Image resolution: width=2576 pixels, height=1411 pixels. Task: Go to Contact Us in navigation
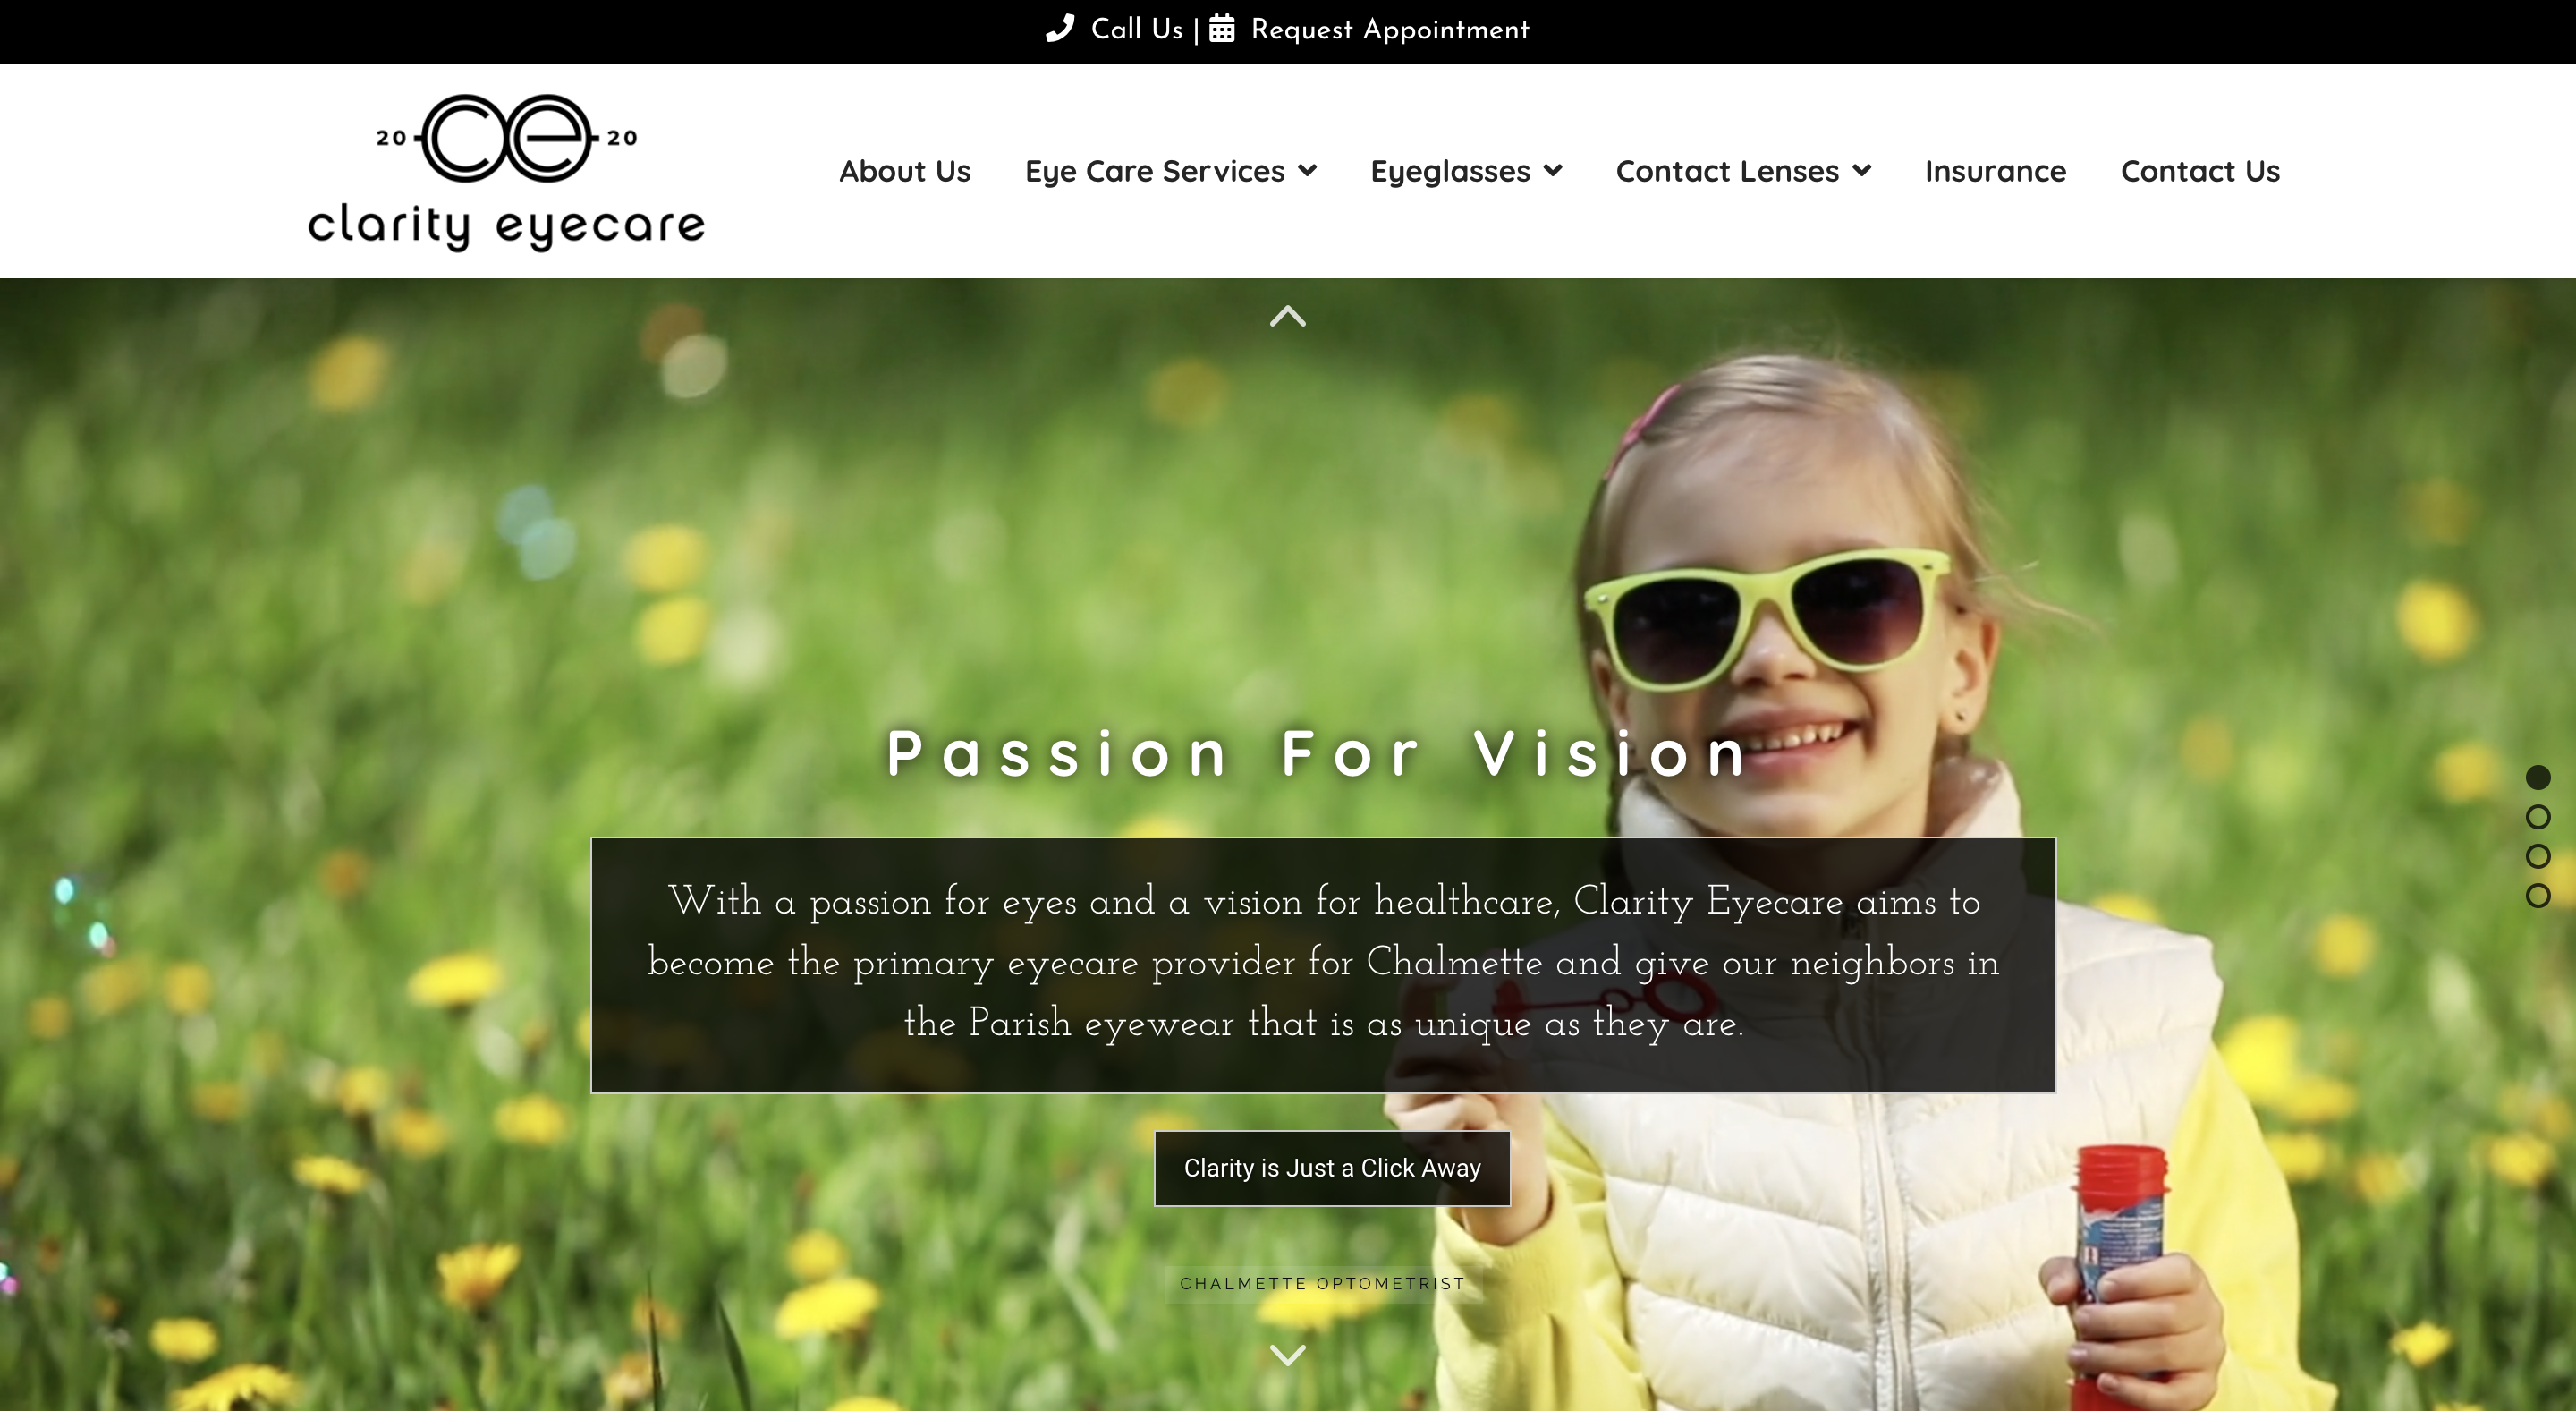[x=2200, y=171]
